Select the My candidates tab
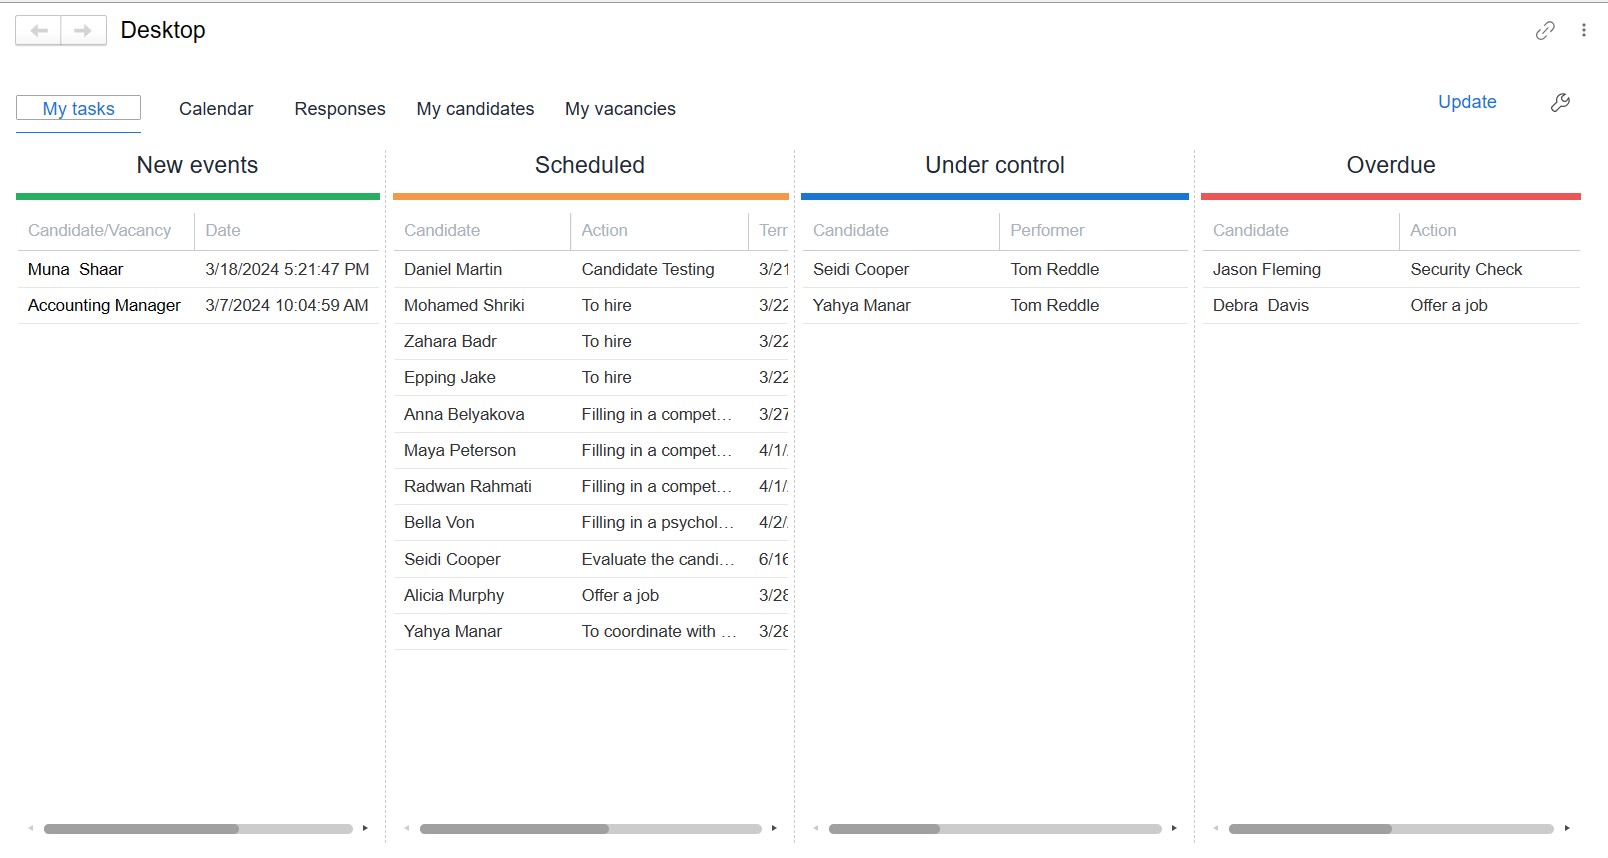This screenshot has height=858, width=1608. pos(475,109)
